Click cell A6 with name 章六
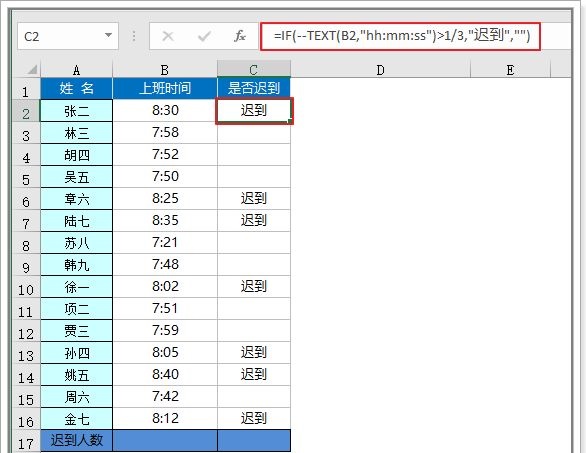This screenshot has height=453, width=586. tap(76, 198)
